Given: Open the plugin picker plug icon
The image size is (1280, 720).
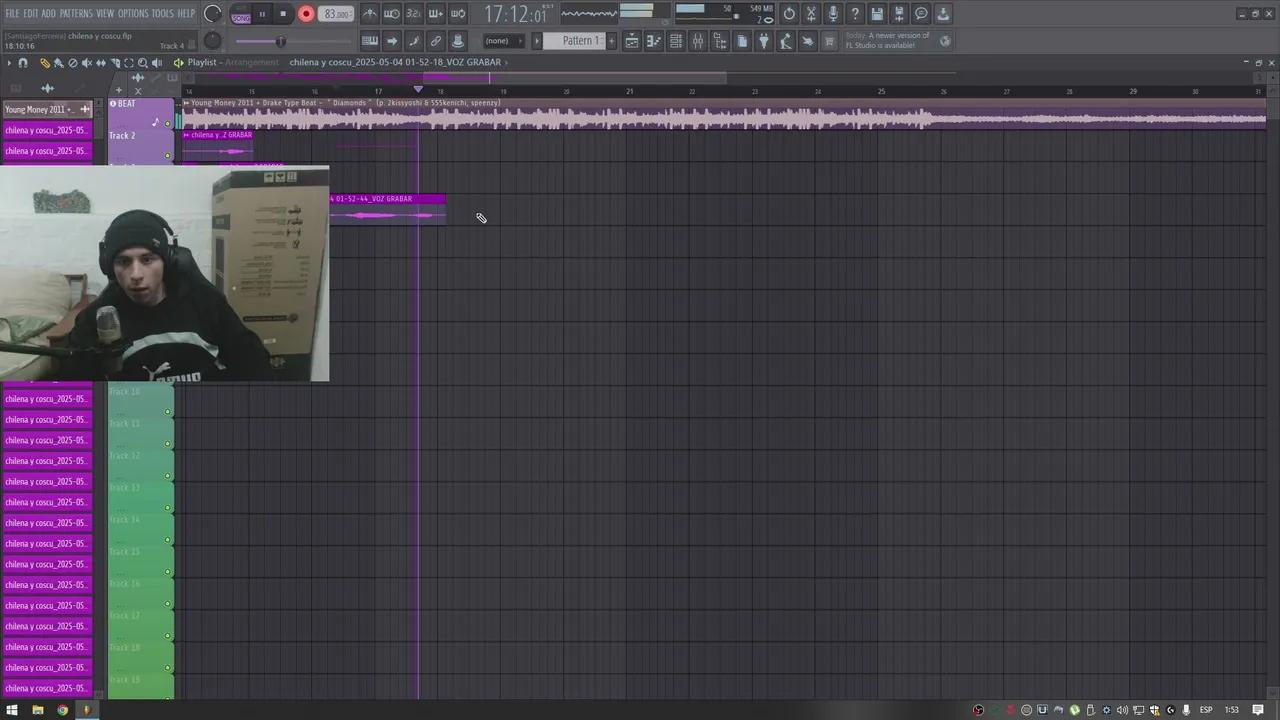Looking at the screenshot, I should point(764,41).
